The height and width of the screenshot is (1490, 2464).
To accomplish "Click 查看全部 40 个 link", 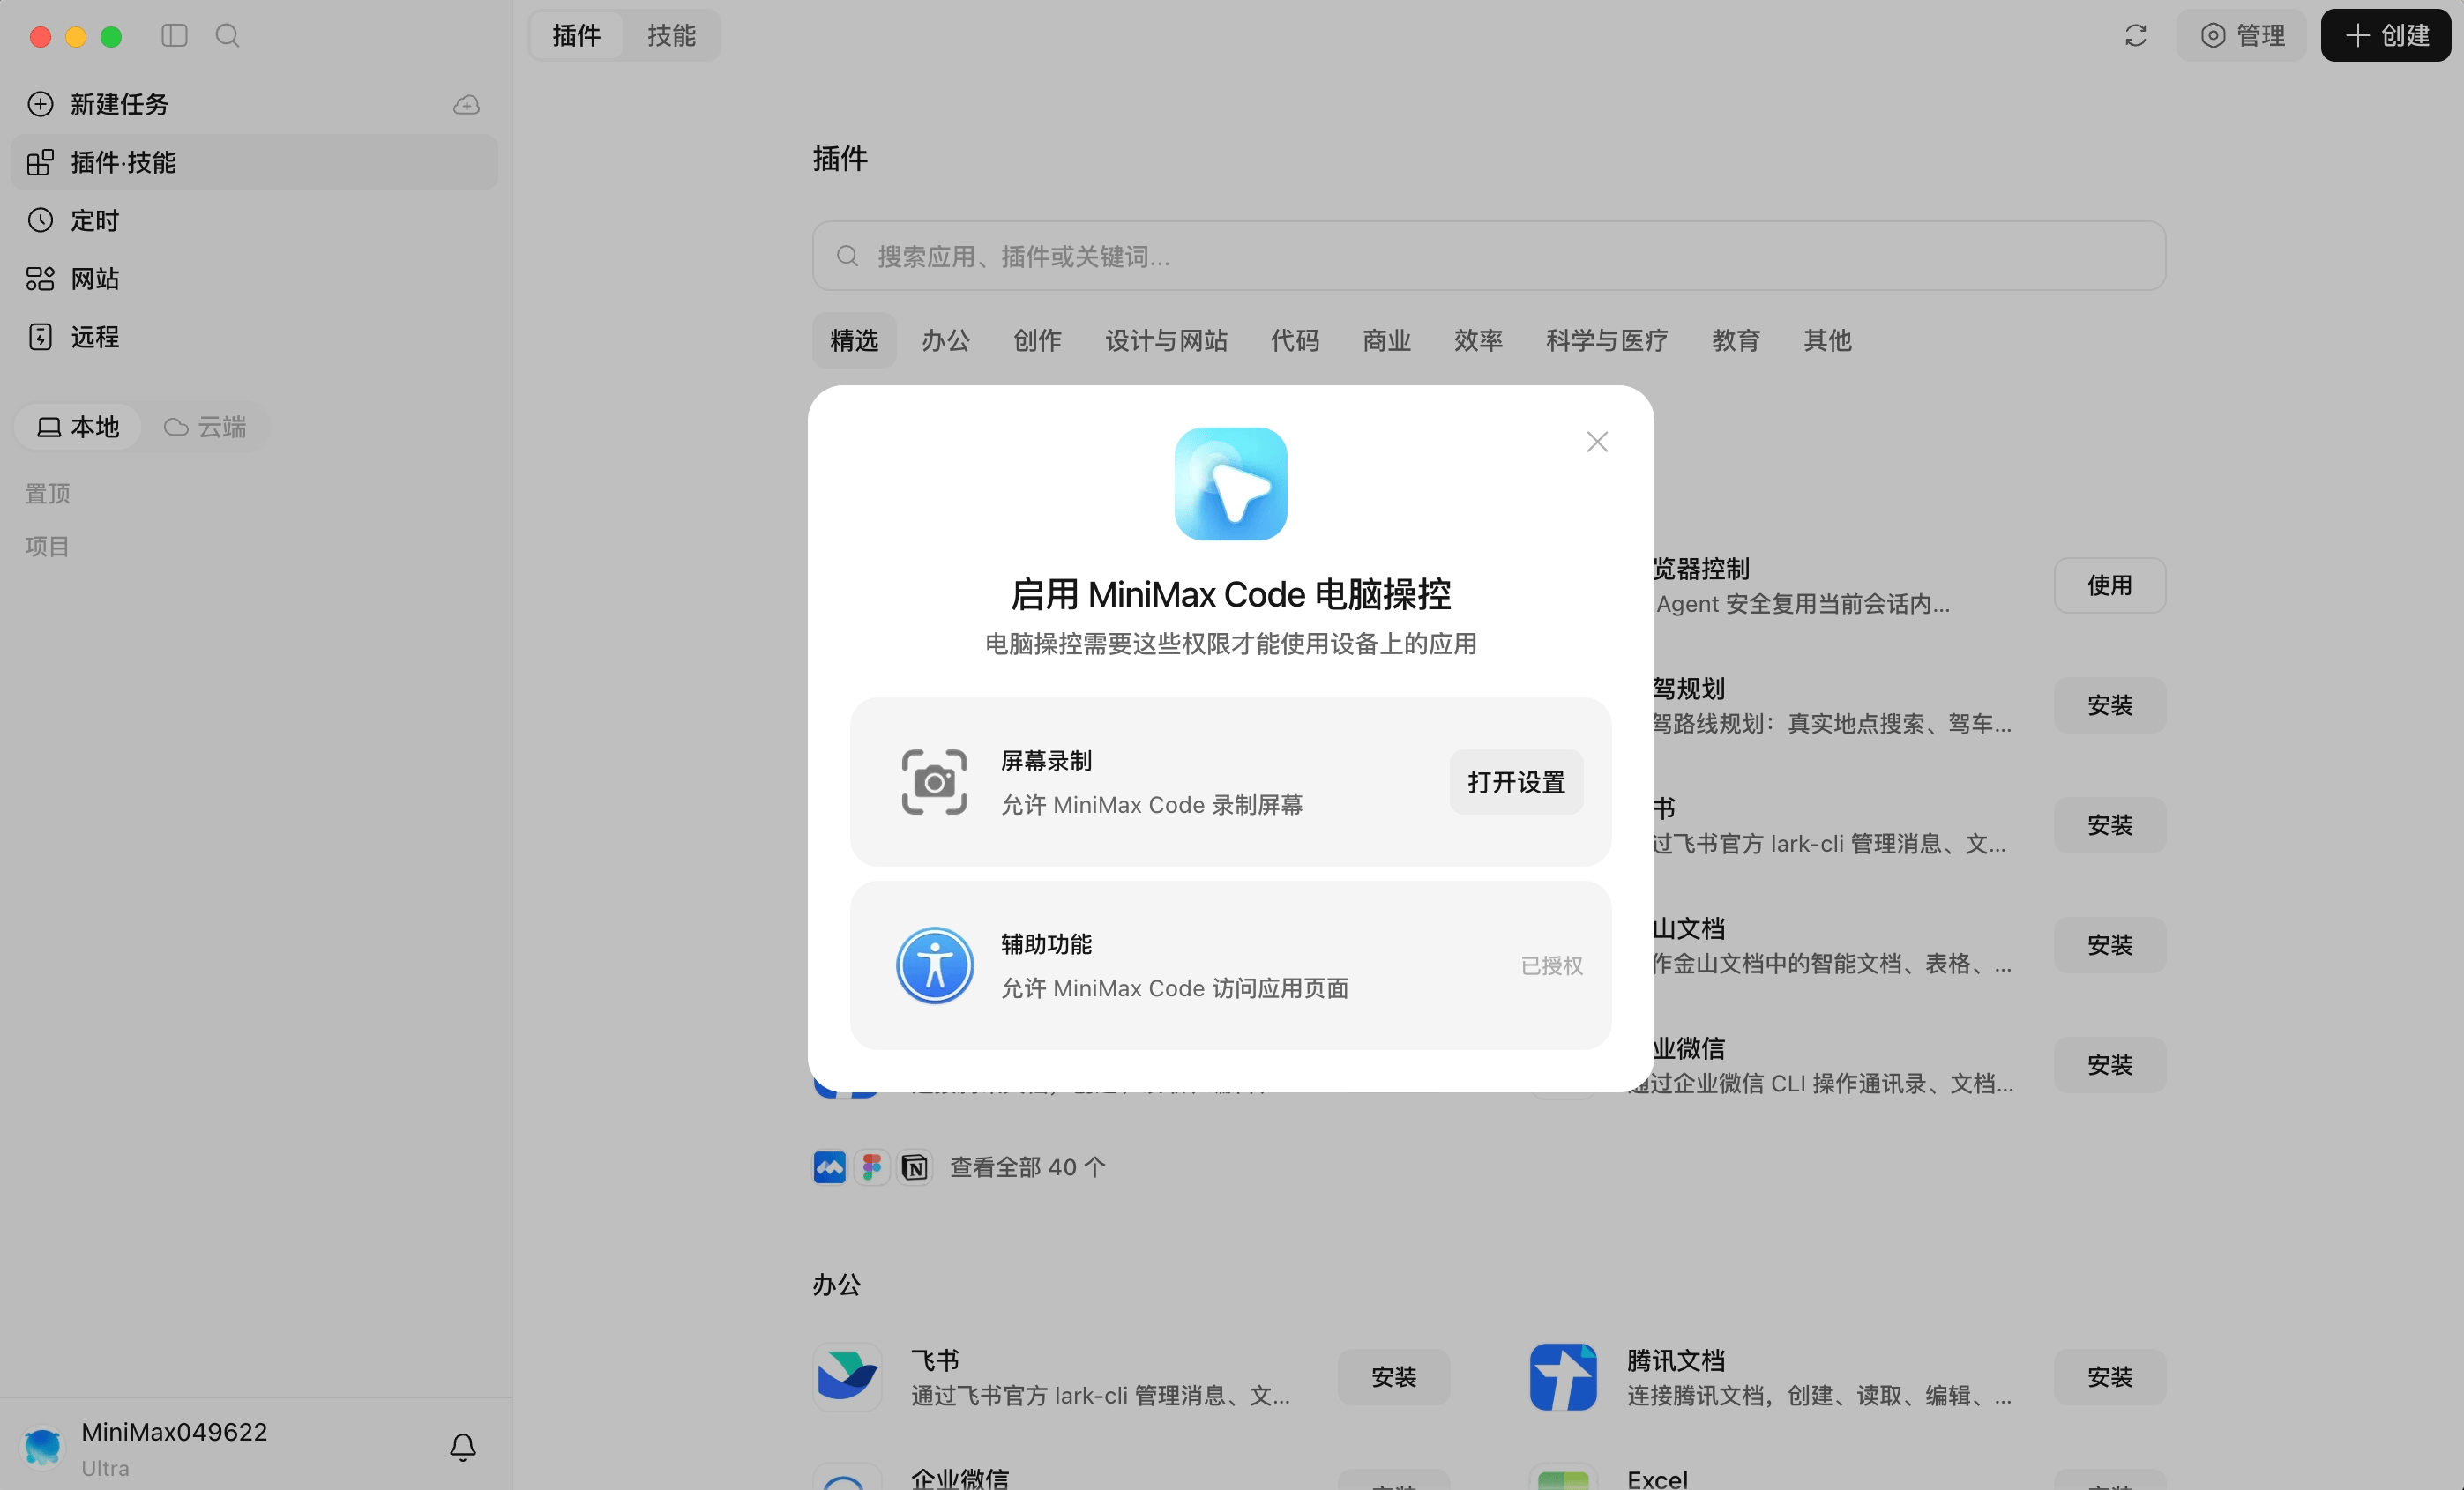I will [x=1027, y=1167].
